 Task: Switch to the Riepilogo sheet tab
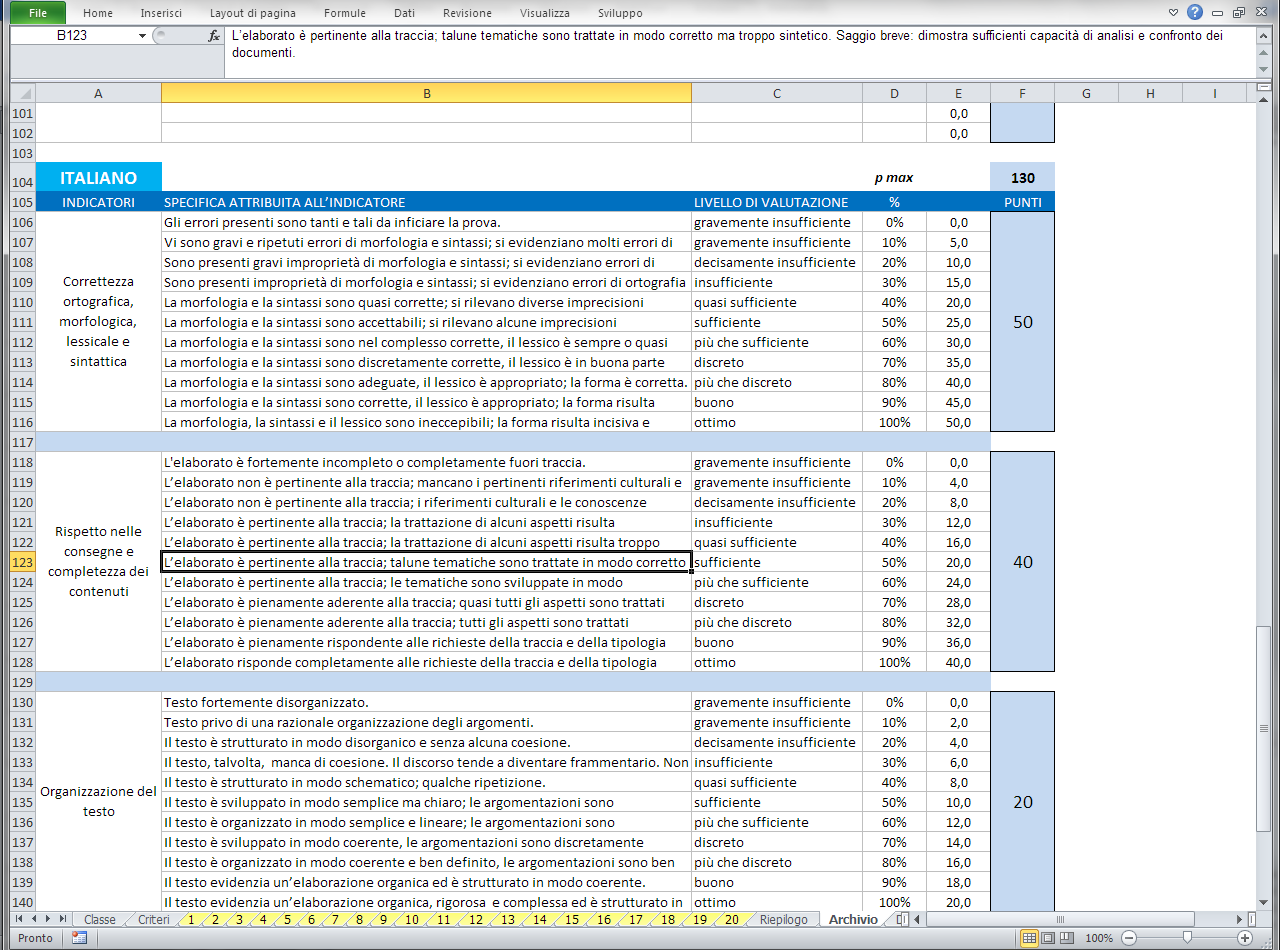click(783, 919)
